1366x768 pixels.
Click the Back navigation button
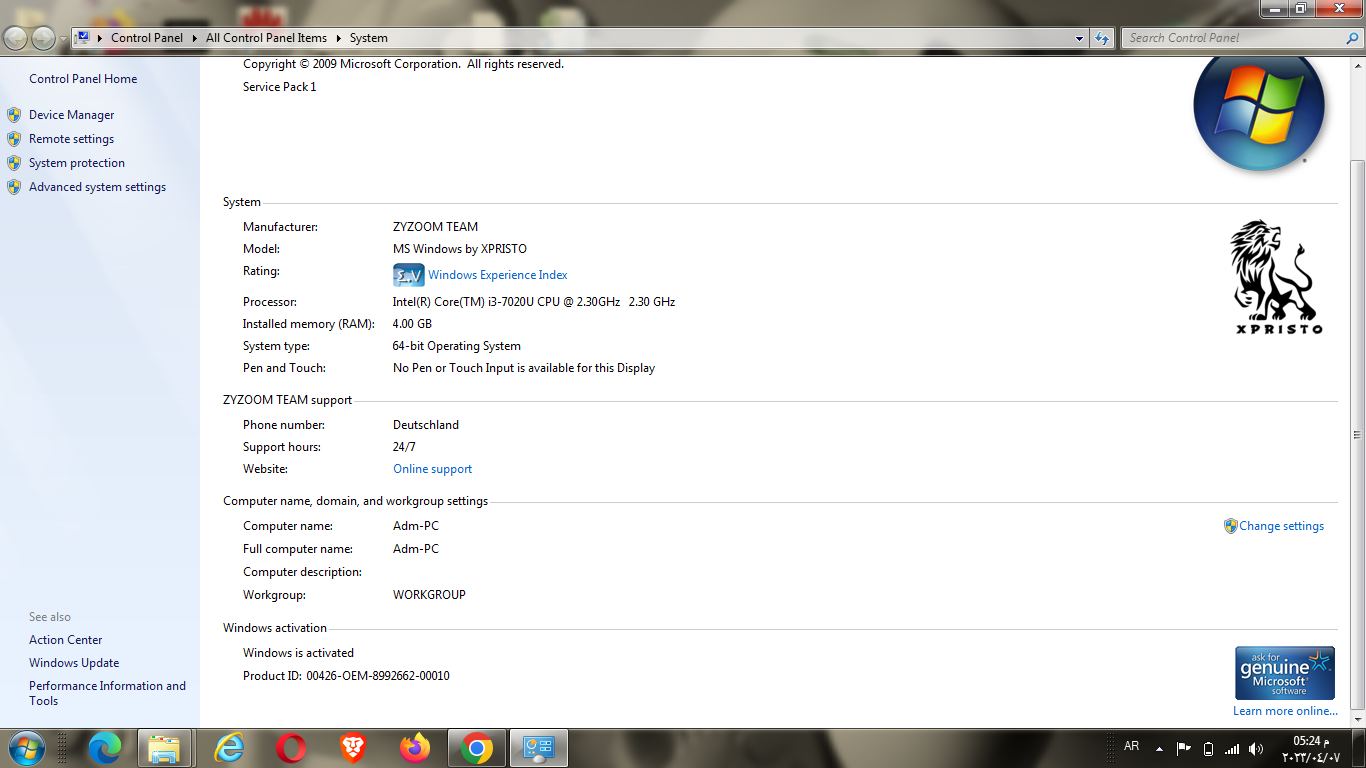coord(16,38)
